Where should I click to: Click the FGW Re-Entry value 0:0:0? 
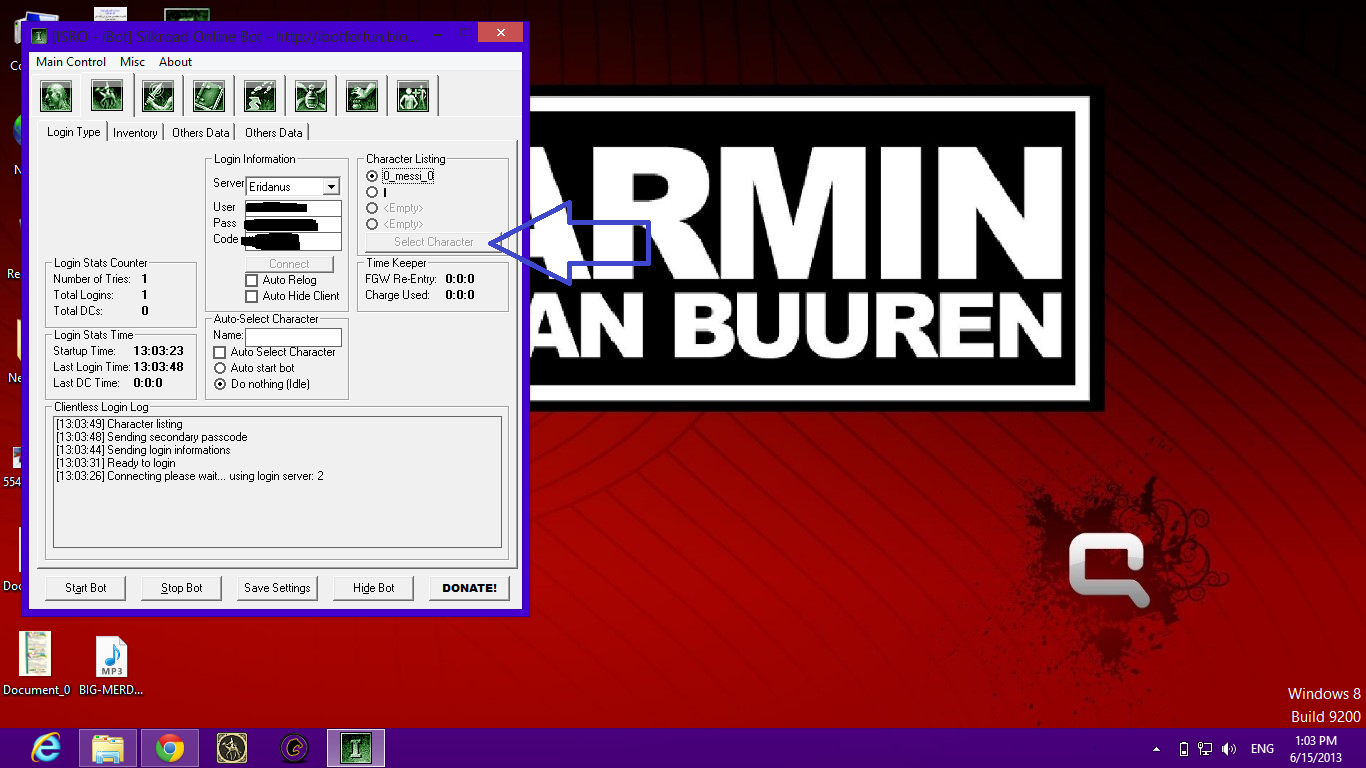(460, 279)
